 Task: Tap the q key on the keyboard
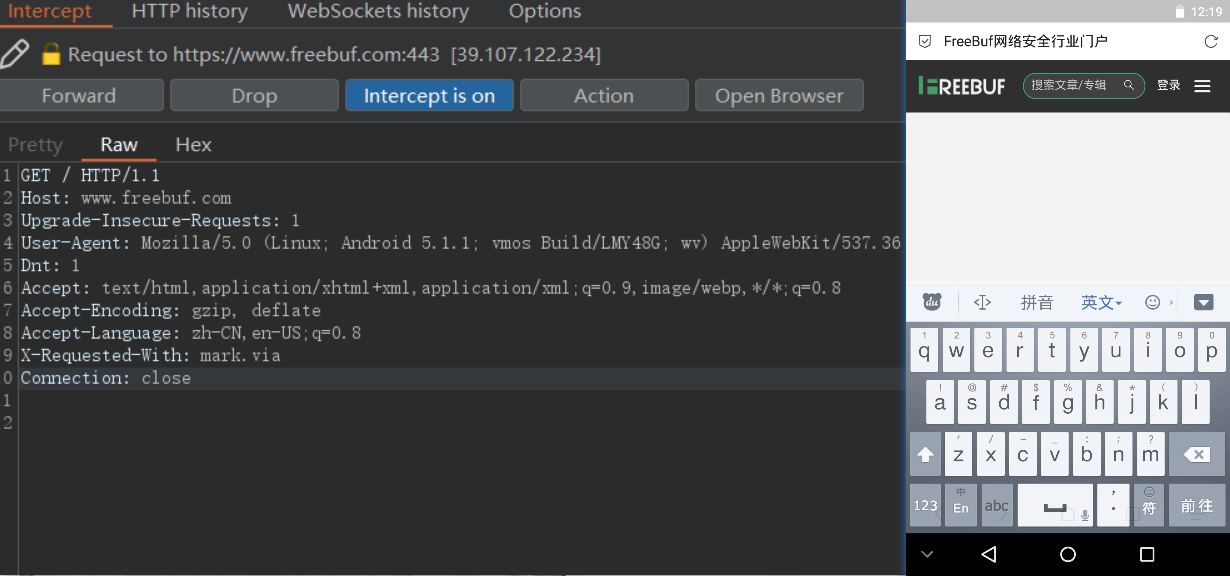[923, 350]
